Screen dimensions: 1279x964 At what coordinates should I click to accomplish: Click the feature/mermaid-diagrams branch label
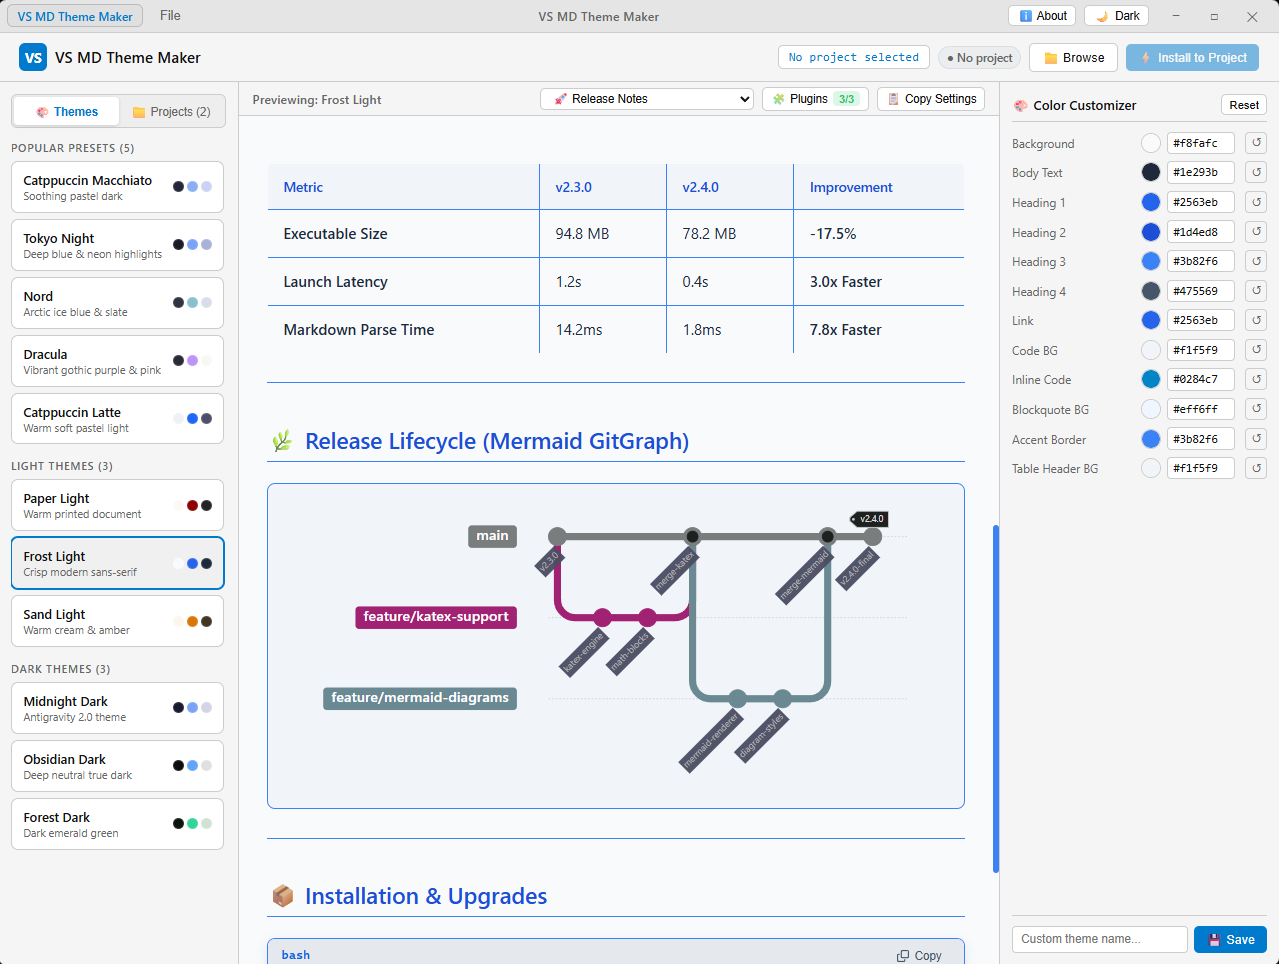pyautogui.click(x=420, y=698)
